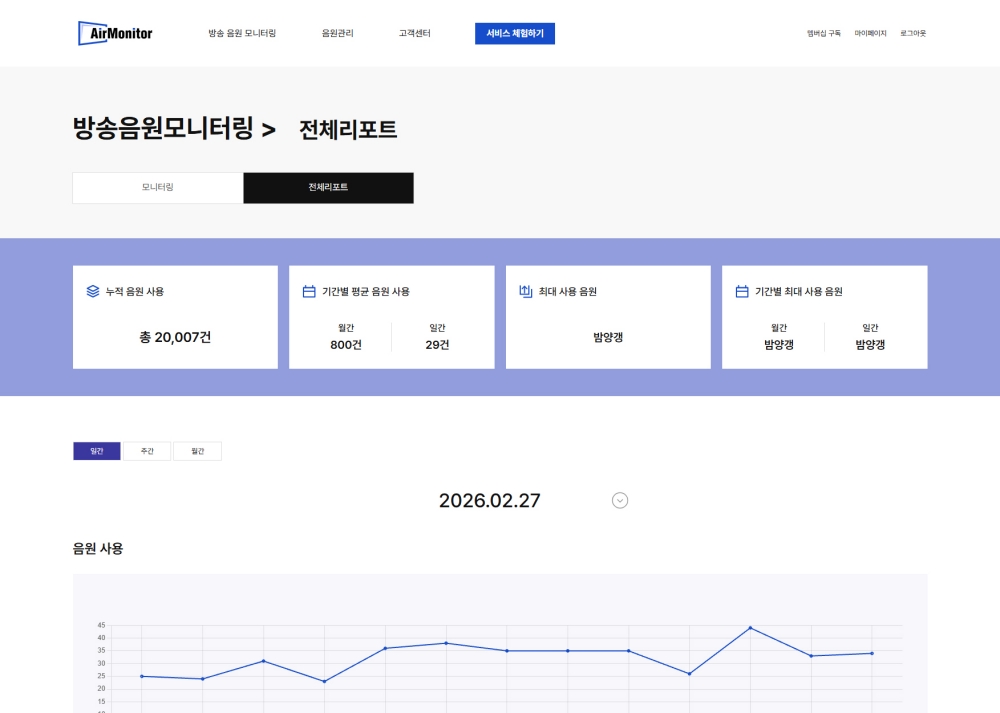Click the layers icon beside 누적 음원 사용
The width and height of the screenshot is (1000, 713).
93,292
